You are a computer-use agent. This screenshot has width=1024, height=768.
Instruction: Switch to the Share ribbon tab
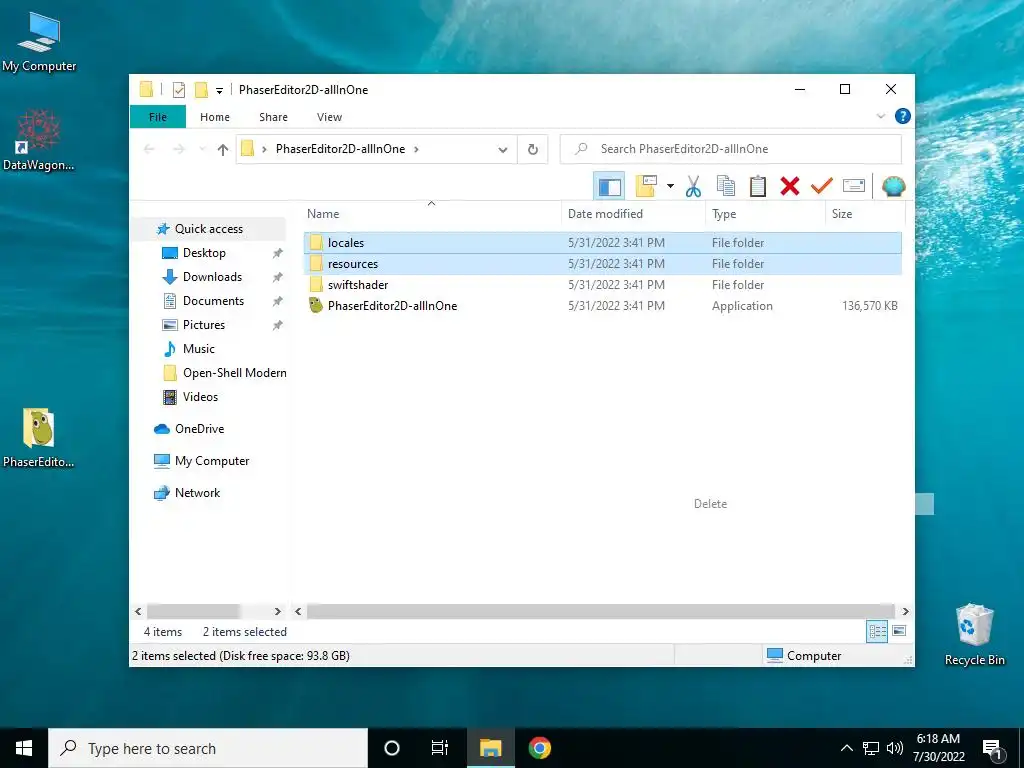tap(273, 117)
